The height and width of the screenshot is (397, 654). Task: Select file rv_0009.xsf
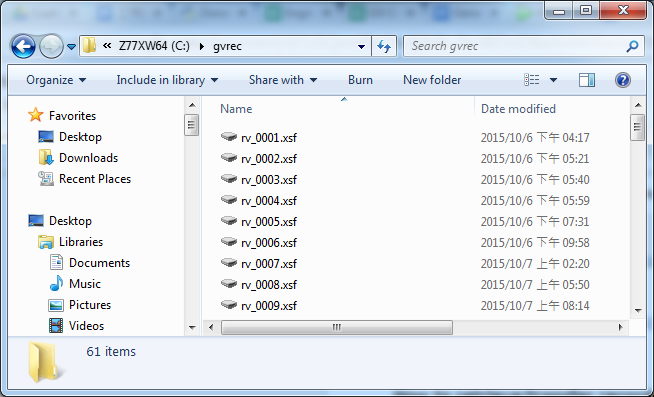pos(269,306)
